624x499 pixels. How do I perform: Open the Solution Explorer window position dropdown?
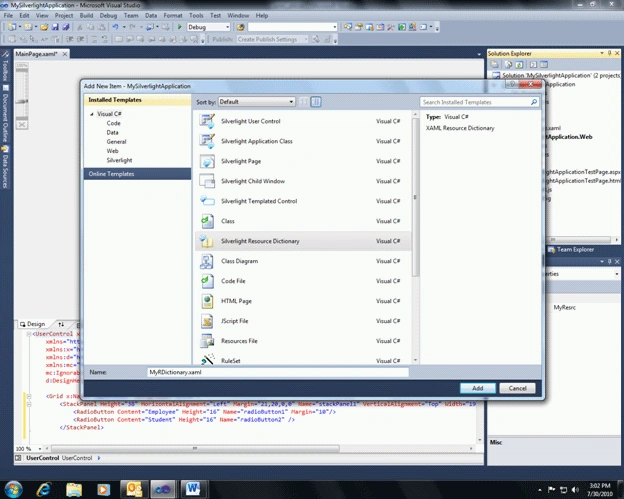(x=601, y=53)
